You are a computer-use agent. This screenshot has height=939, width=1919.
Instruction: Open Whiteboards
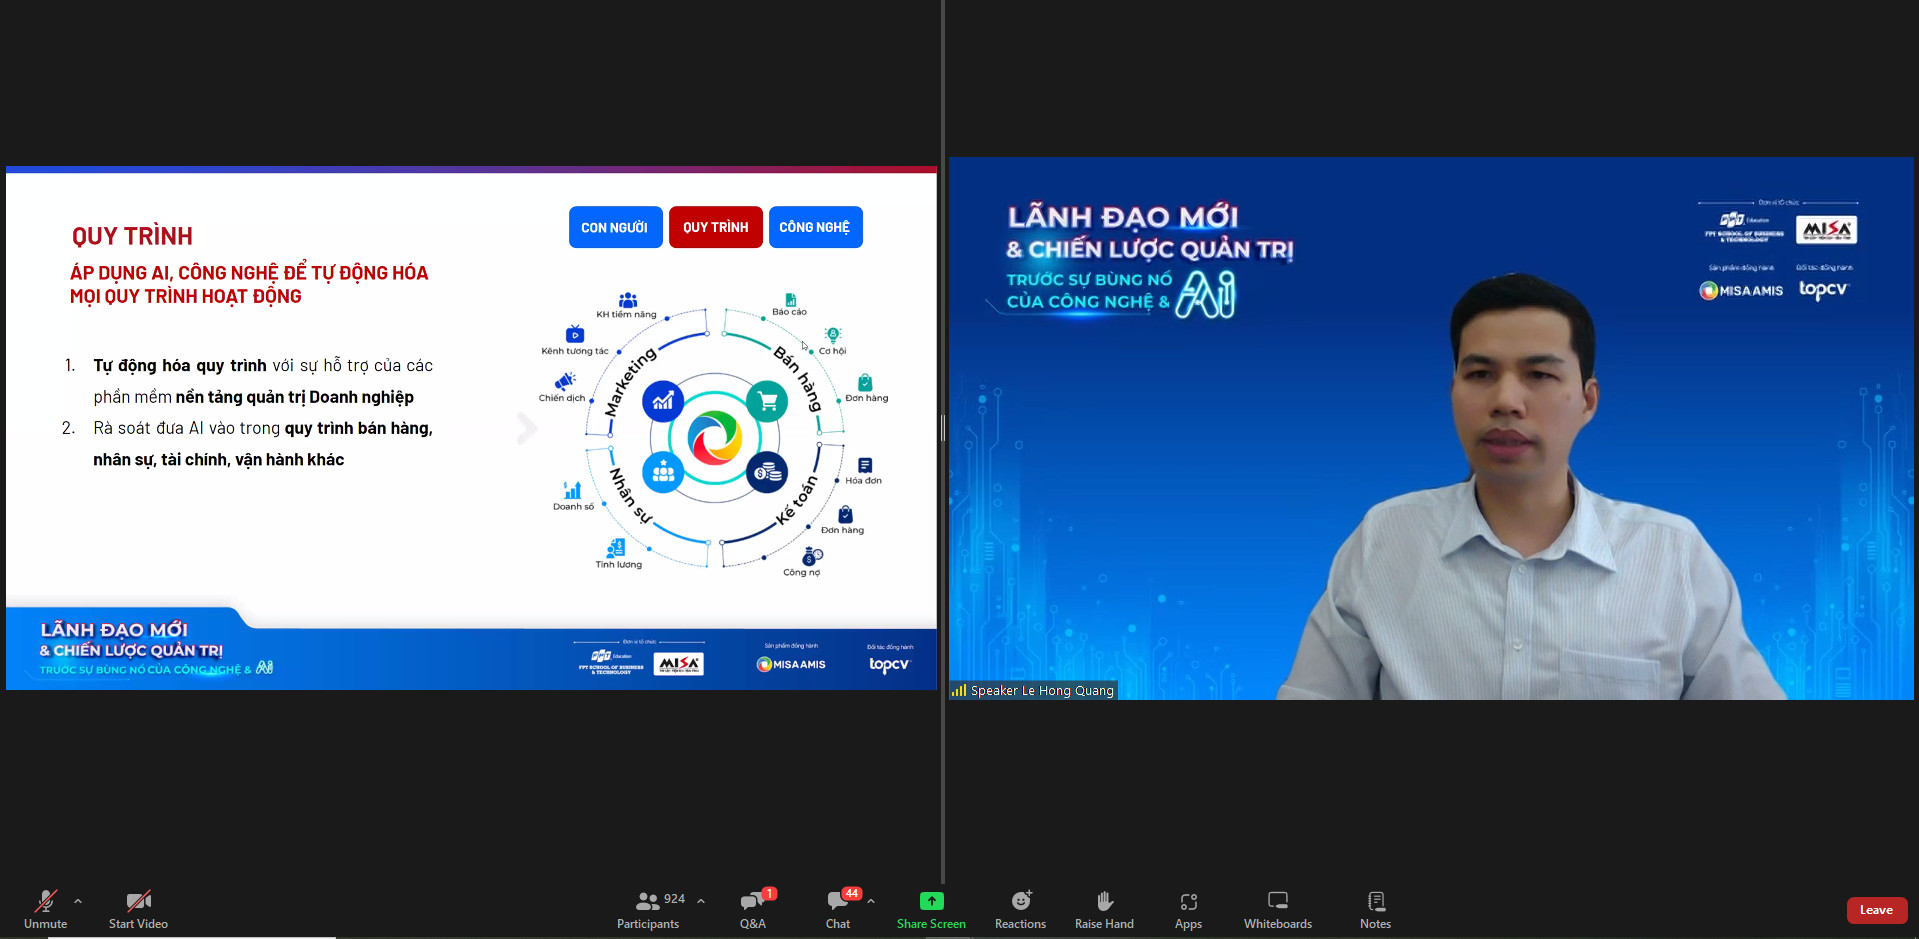tap(1277, 908)
